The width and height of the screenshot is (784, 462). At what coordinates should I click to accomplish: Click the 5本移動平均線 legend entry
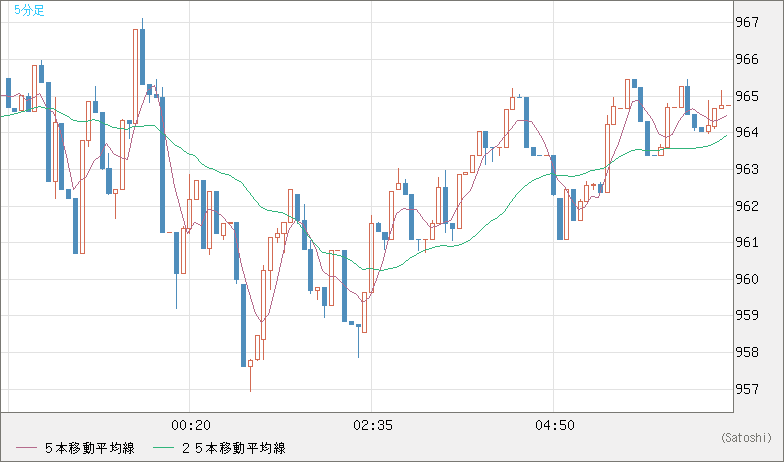click(x=90, y=448)
